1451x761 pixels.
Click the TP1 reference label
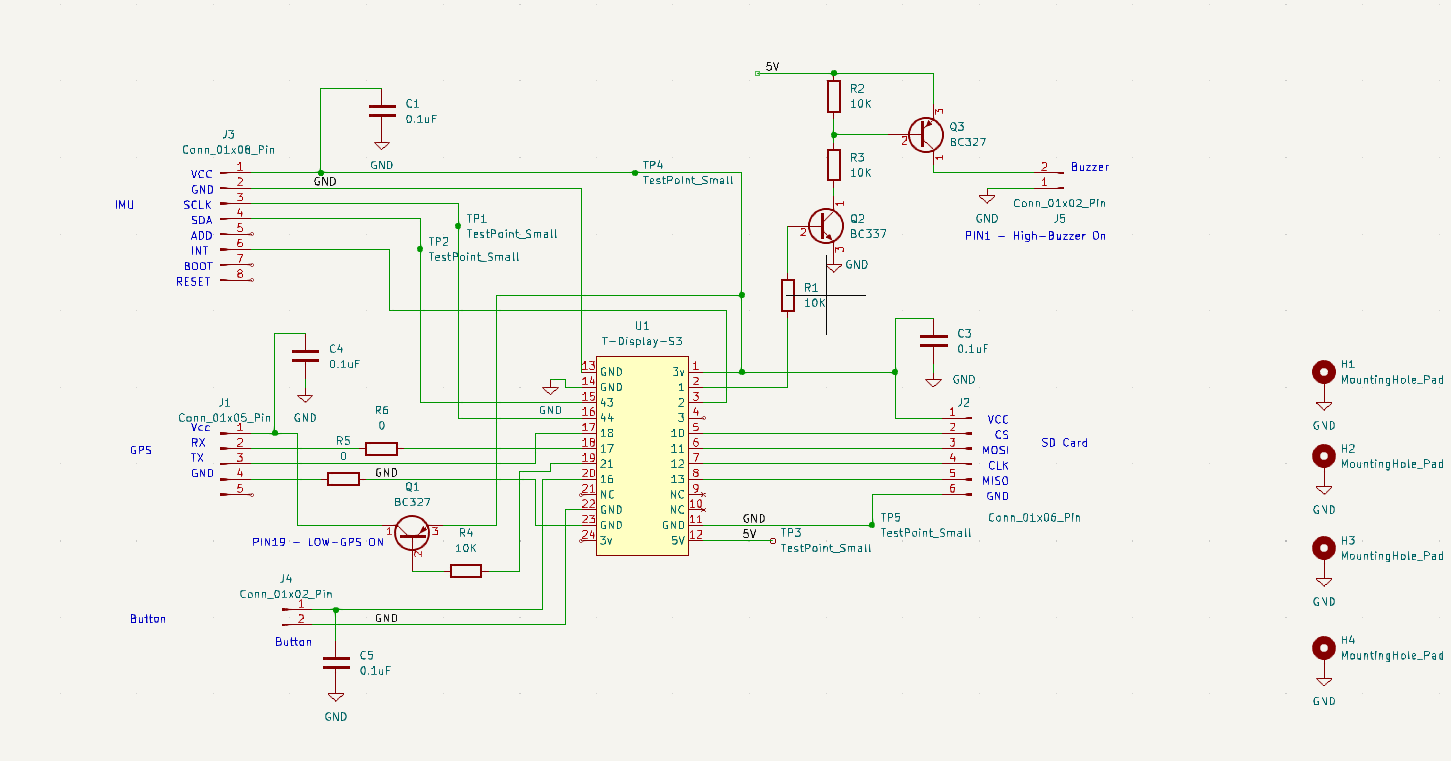477,218
